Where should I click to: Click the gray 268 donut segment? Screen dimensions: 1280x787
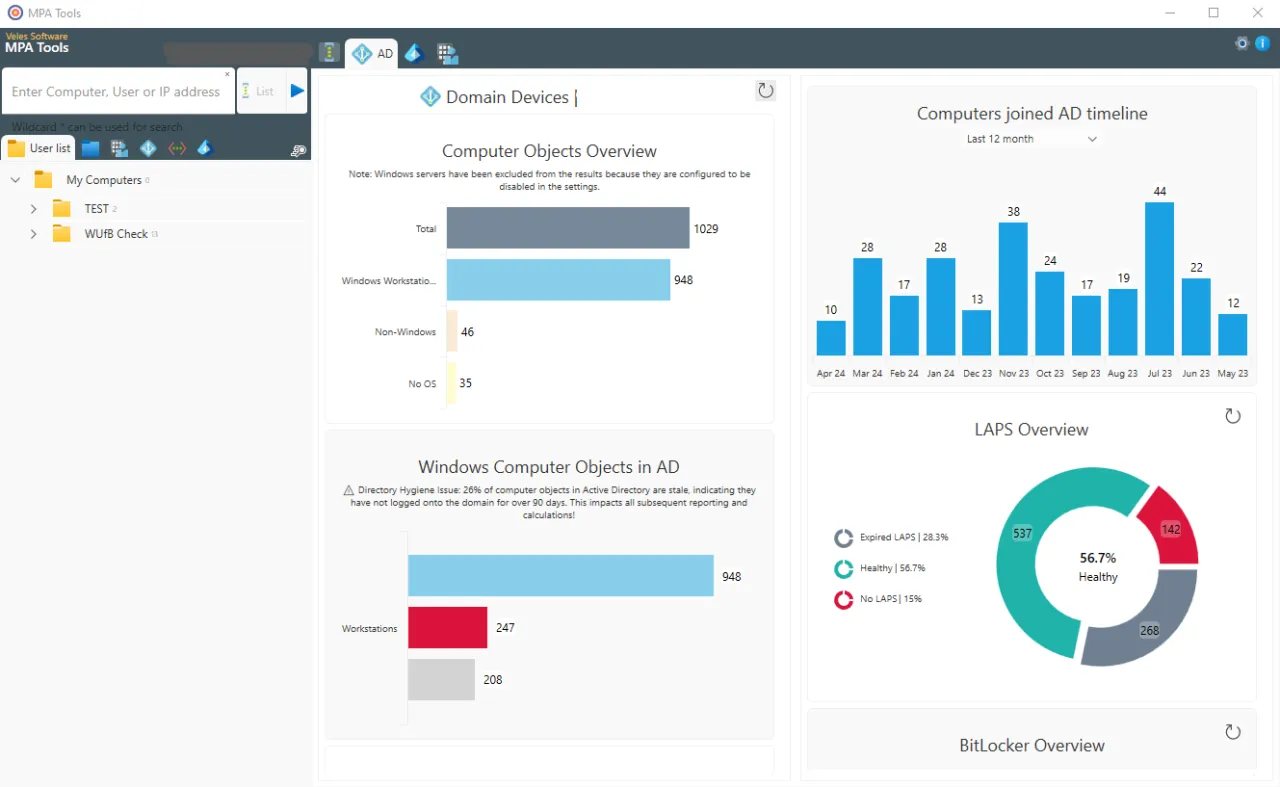(x=1150, y=630)
